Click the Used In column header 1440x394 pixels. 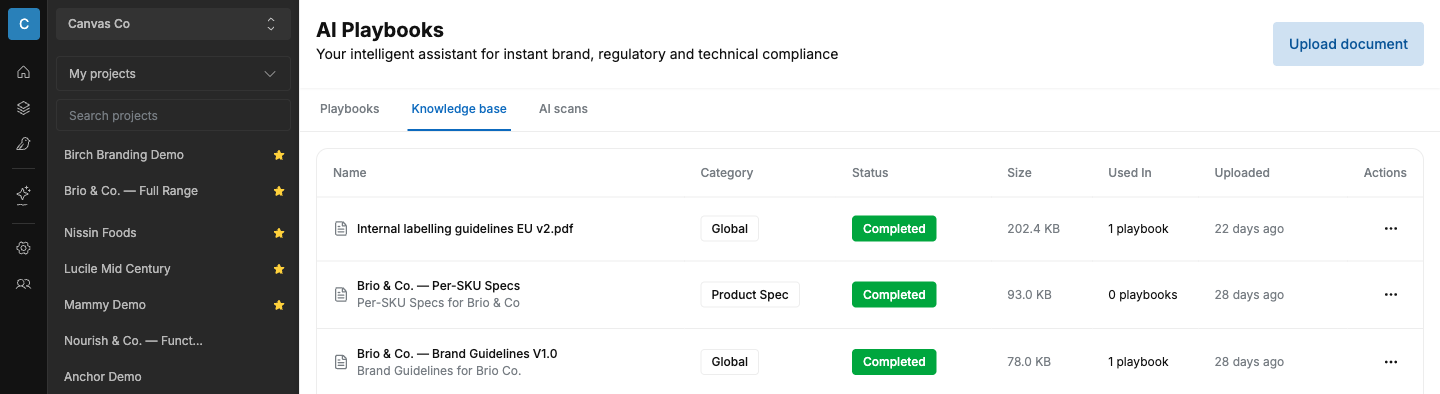[x=1130, y=173]
